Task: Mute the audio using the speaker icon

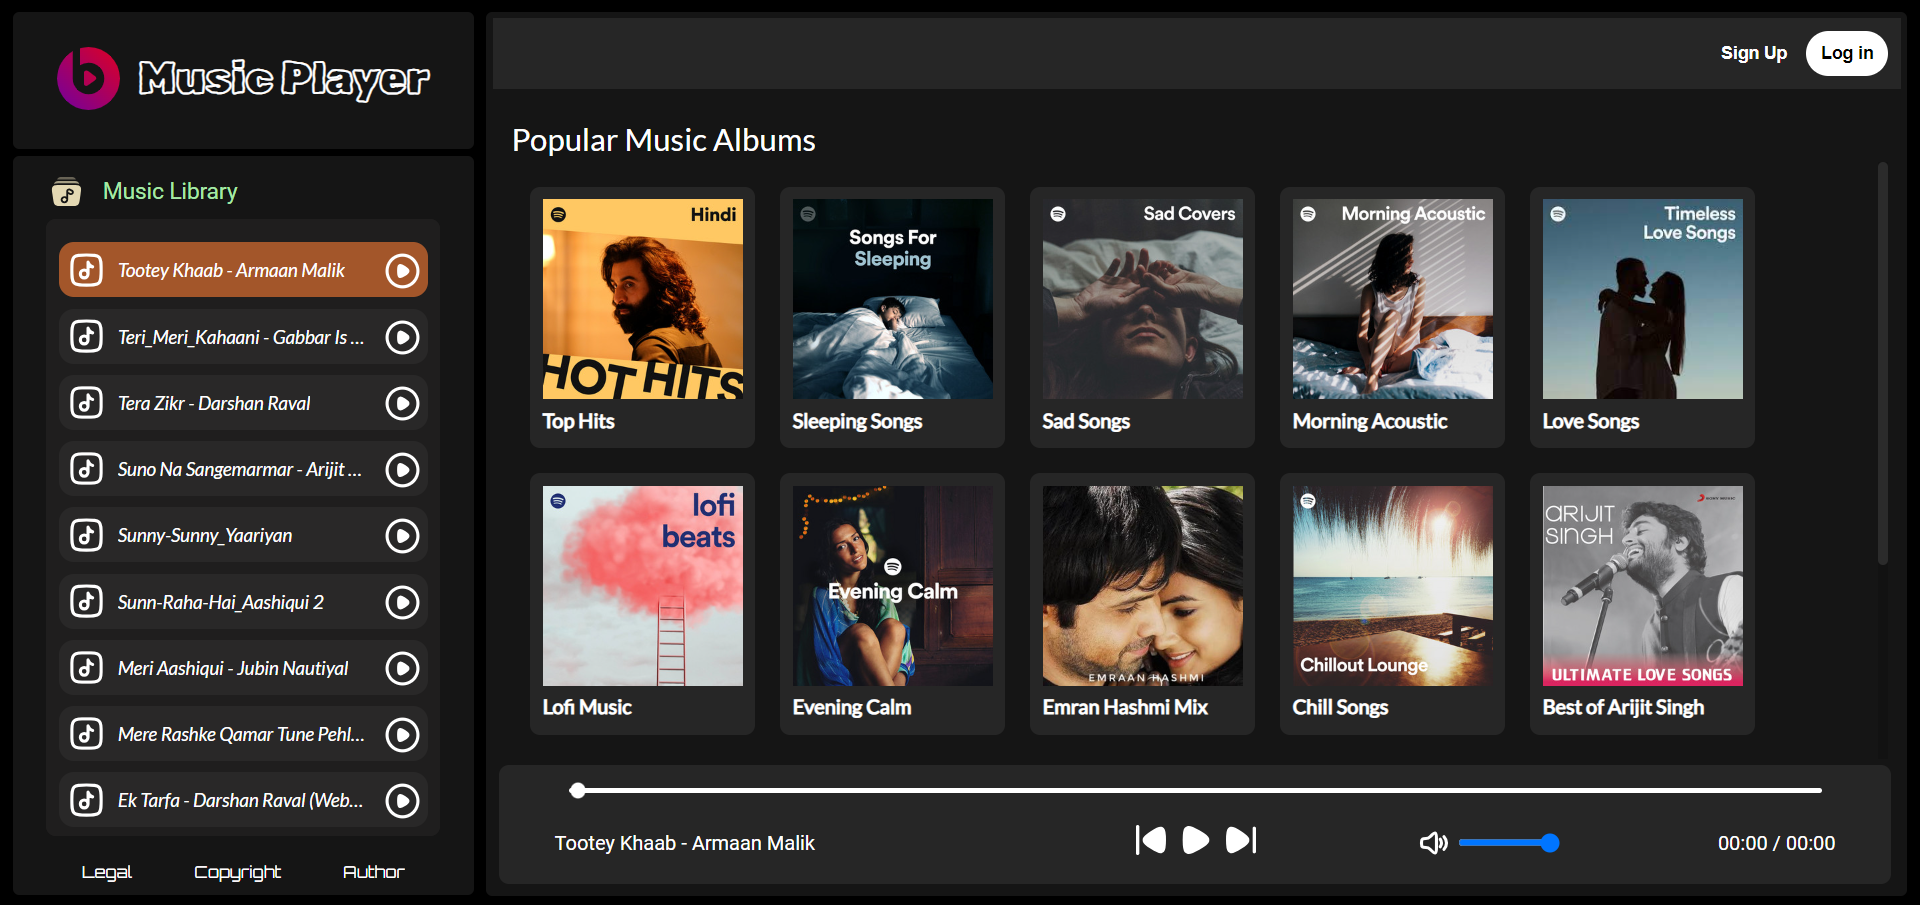Action: (1433, 842)
